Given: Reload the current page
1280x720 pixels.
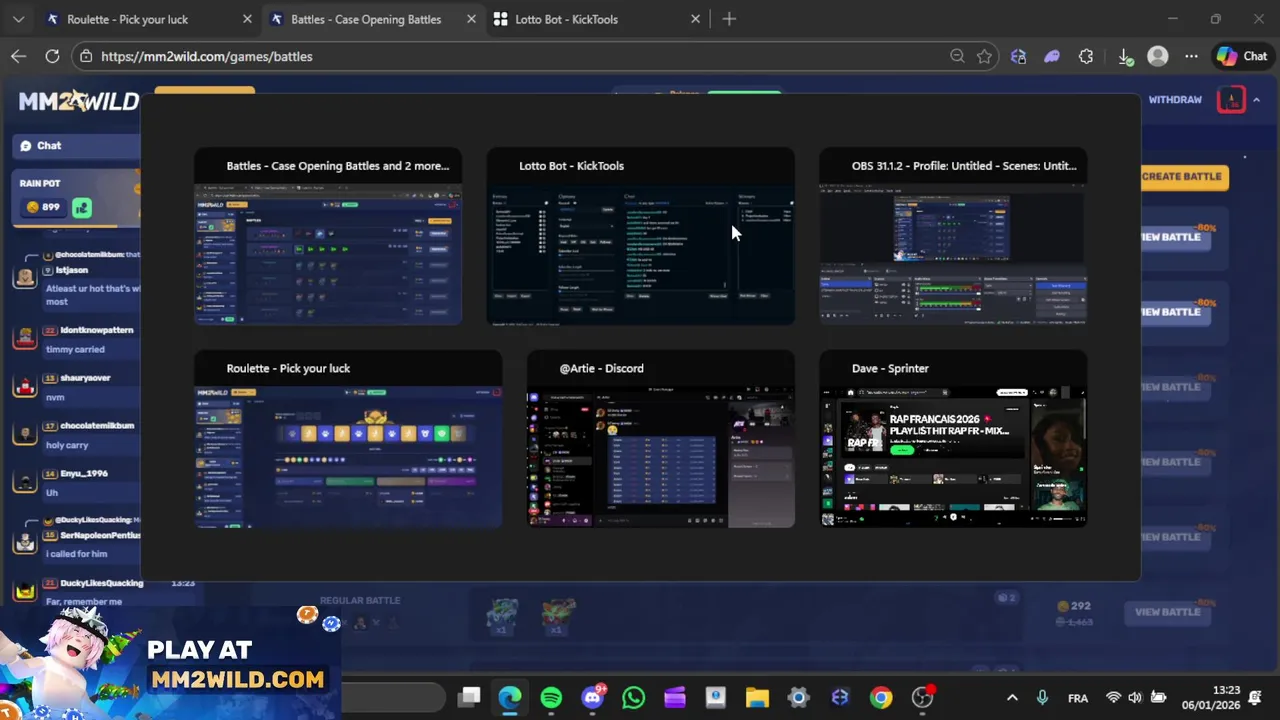Looking at the screenshot, I should tap(52, 56).
